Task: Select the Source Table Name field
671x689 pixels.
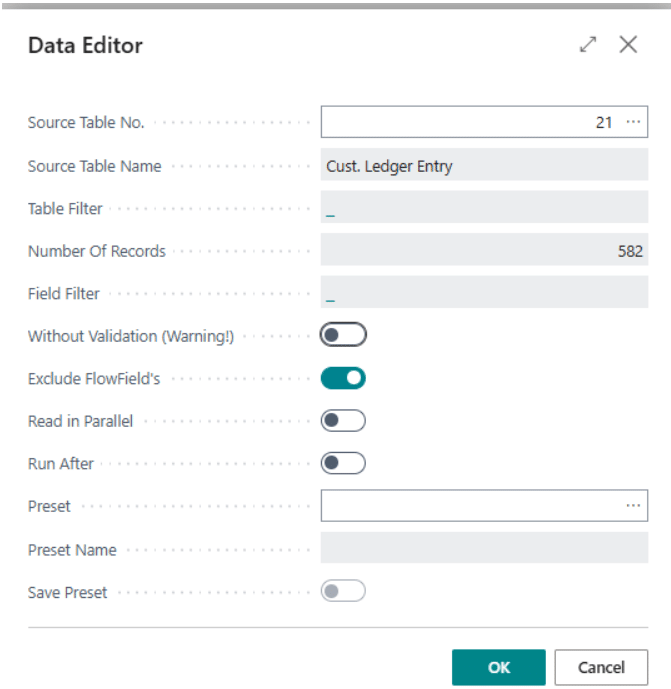Action: pyautogui.click(x=484, y=166)
